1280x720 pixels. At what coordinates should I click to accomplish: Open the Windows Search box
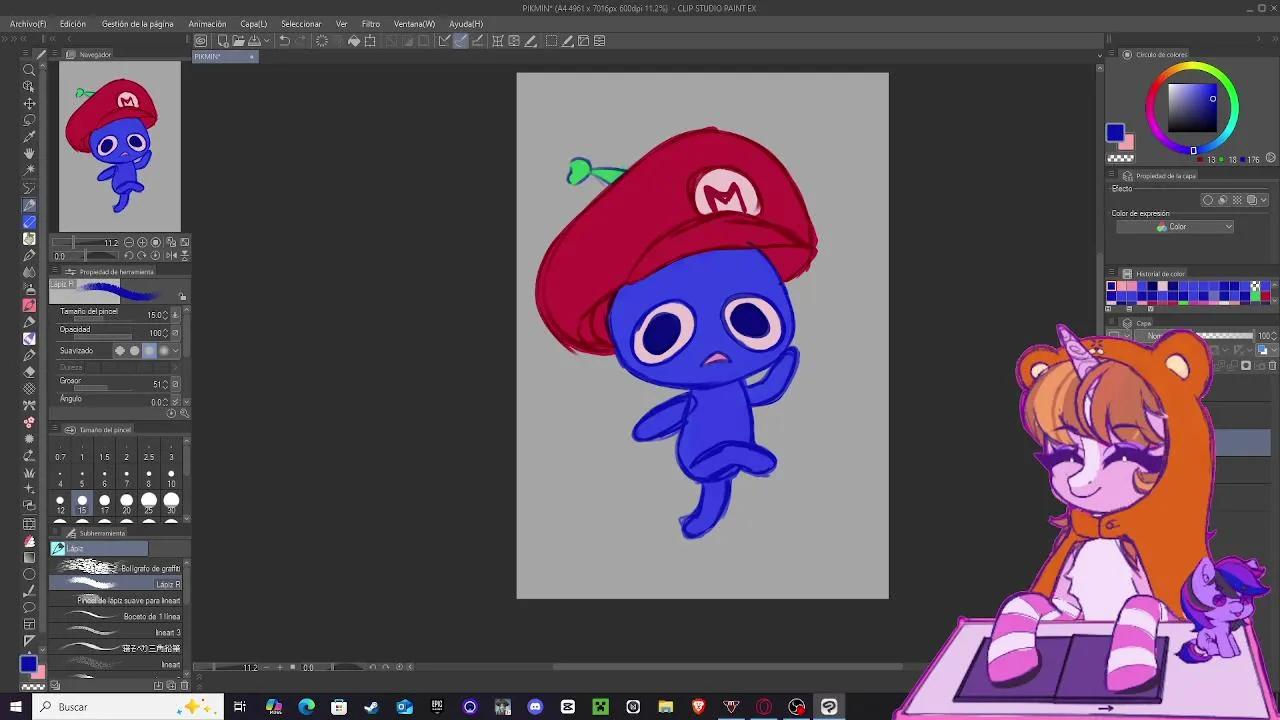(127, 707)
